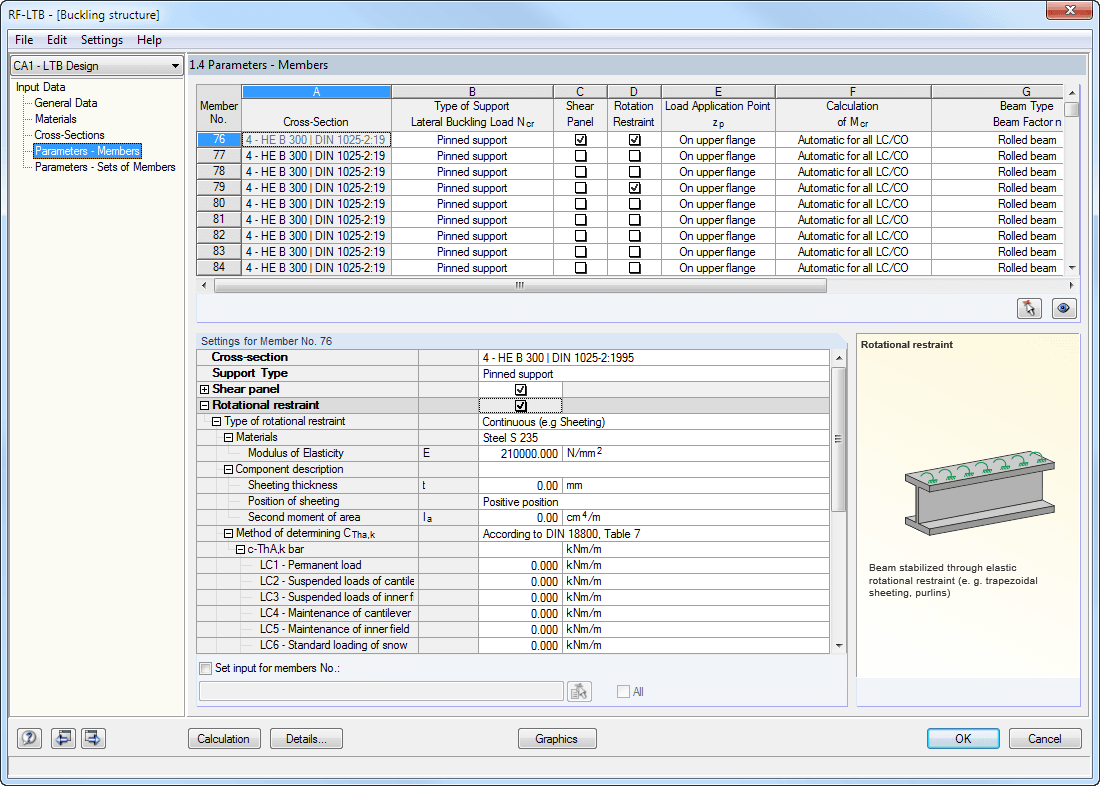
Task: Go to previous input window arrow icon
Action: 64,738
